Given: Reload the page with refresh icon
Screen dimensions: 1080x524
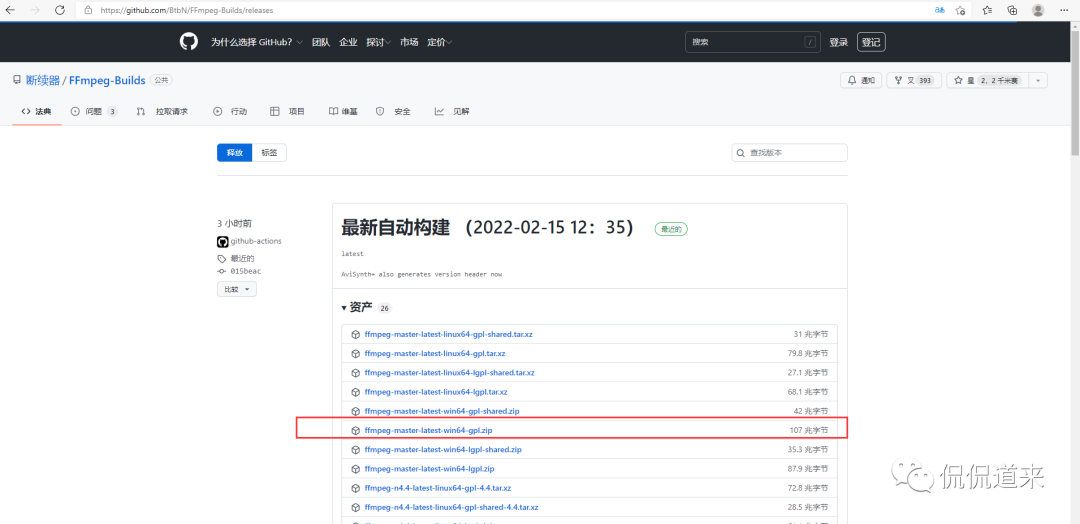Looking at the screenshot, I should pyautogui.click(x=60, y=10).
